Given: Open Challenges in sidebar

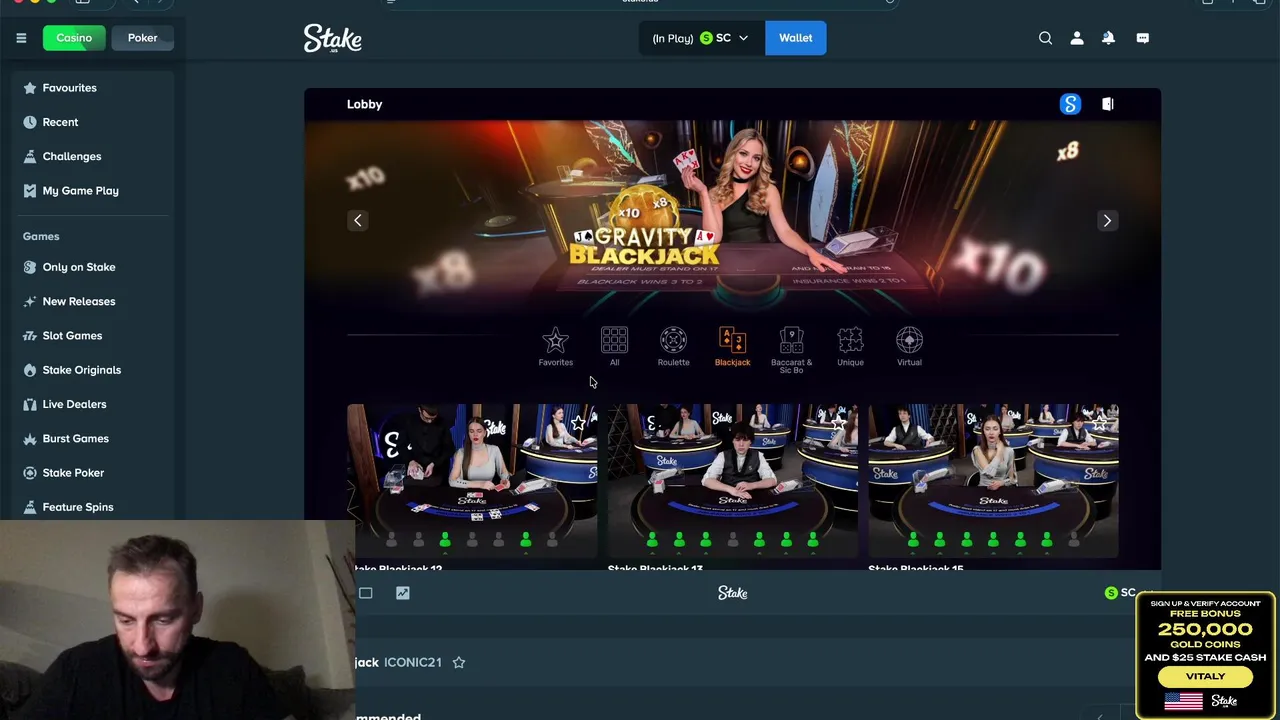Looking at the screenshot, I should (x=92, y=156).
